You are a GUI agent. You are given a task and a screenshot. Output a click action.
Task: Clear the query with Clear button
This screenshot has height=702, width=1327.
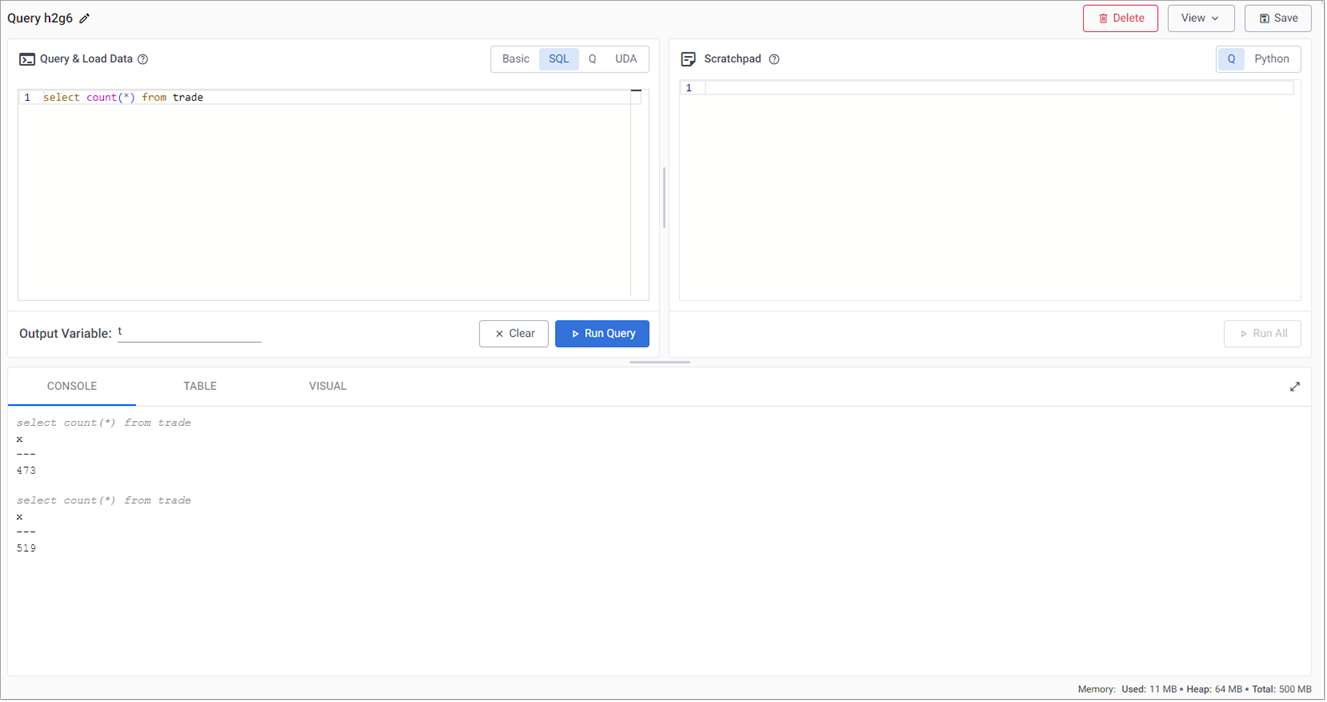point(514,334)
